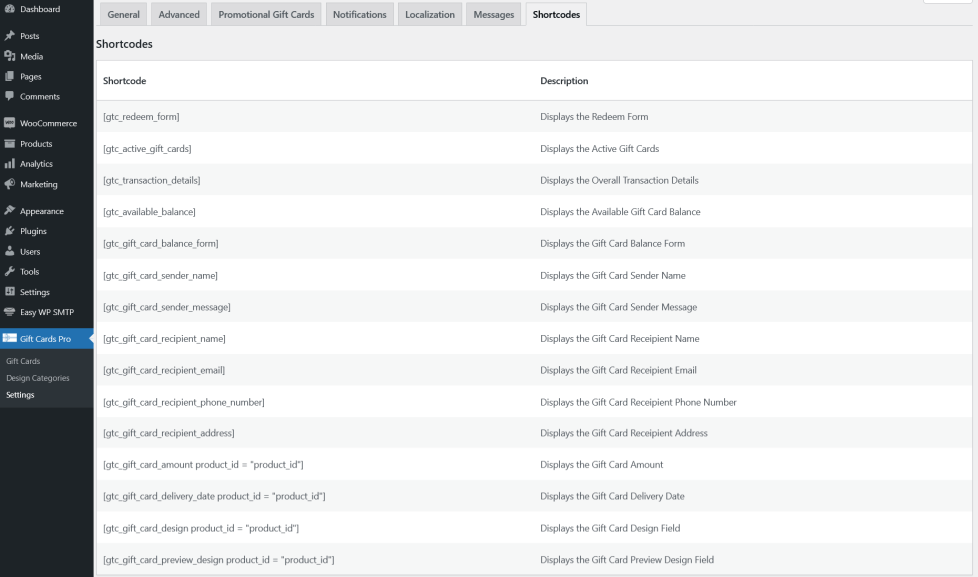Click the Dashboard gauge icon
Viewport: 978px width, 577px height.
[9, 9]
